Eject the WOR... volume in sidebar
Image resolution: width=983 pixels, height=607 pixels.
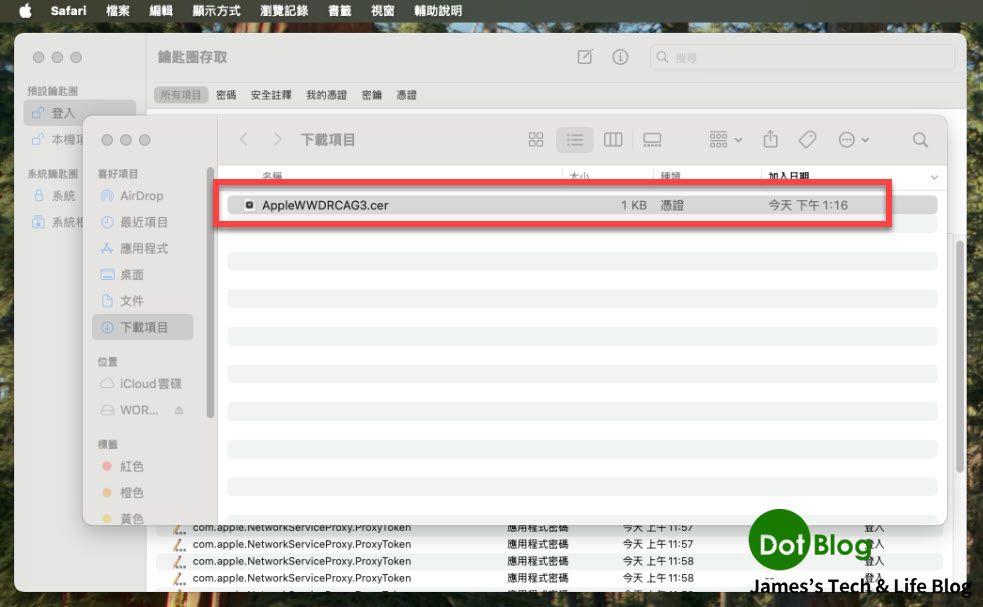point(179,410)
